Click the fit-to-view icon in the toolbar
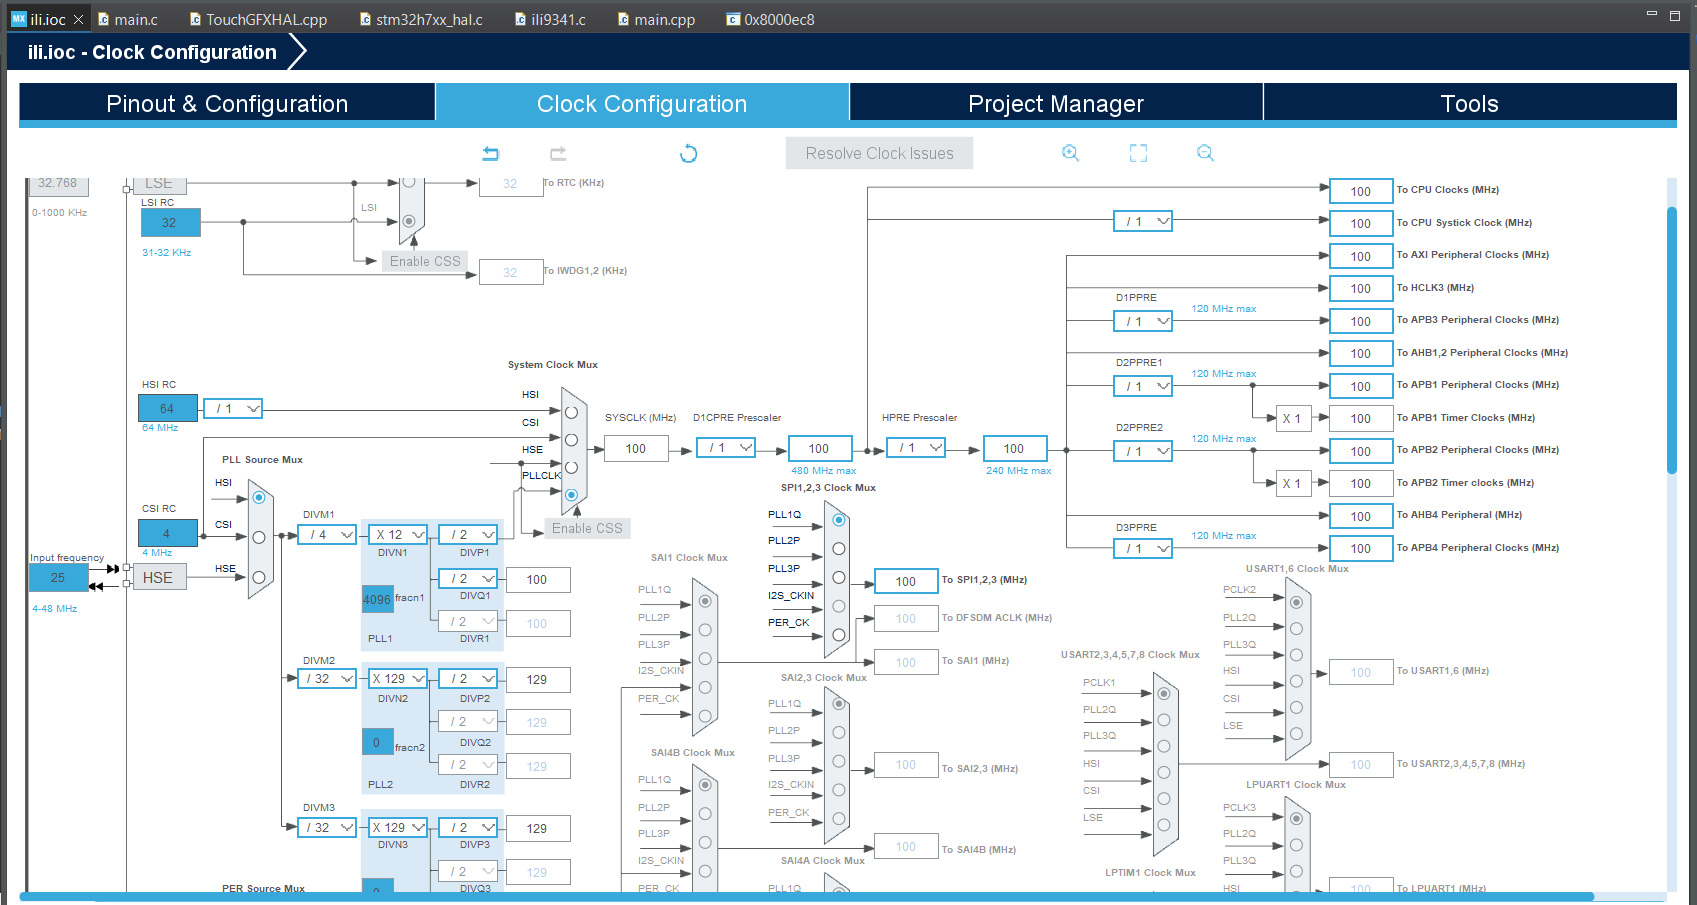 (1137, 152)
